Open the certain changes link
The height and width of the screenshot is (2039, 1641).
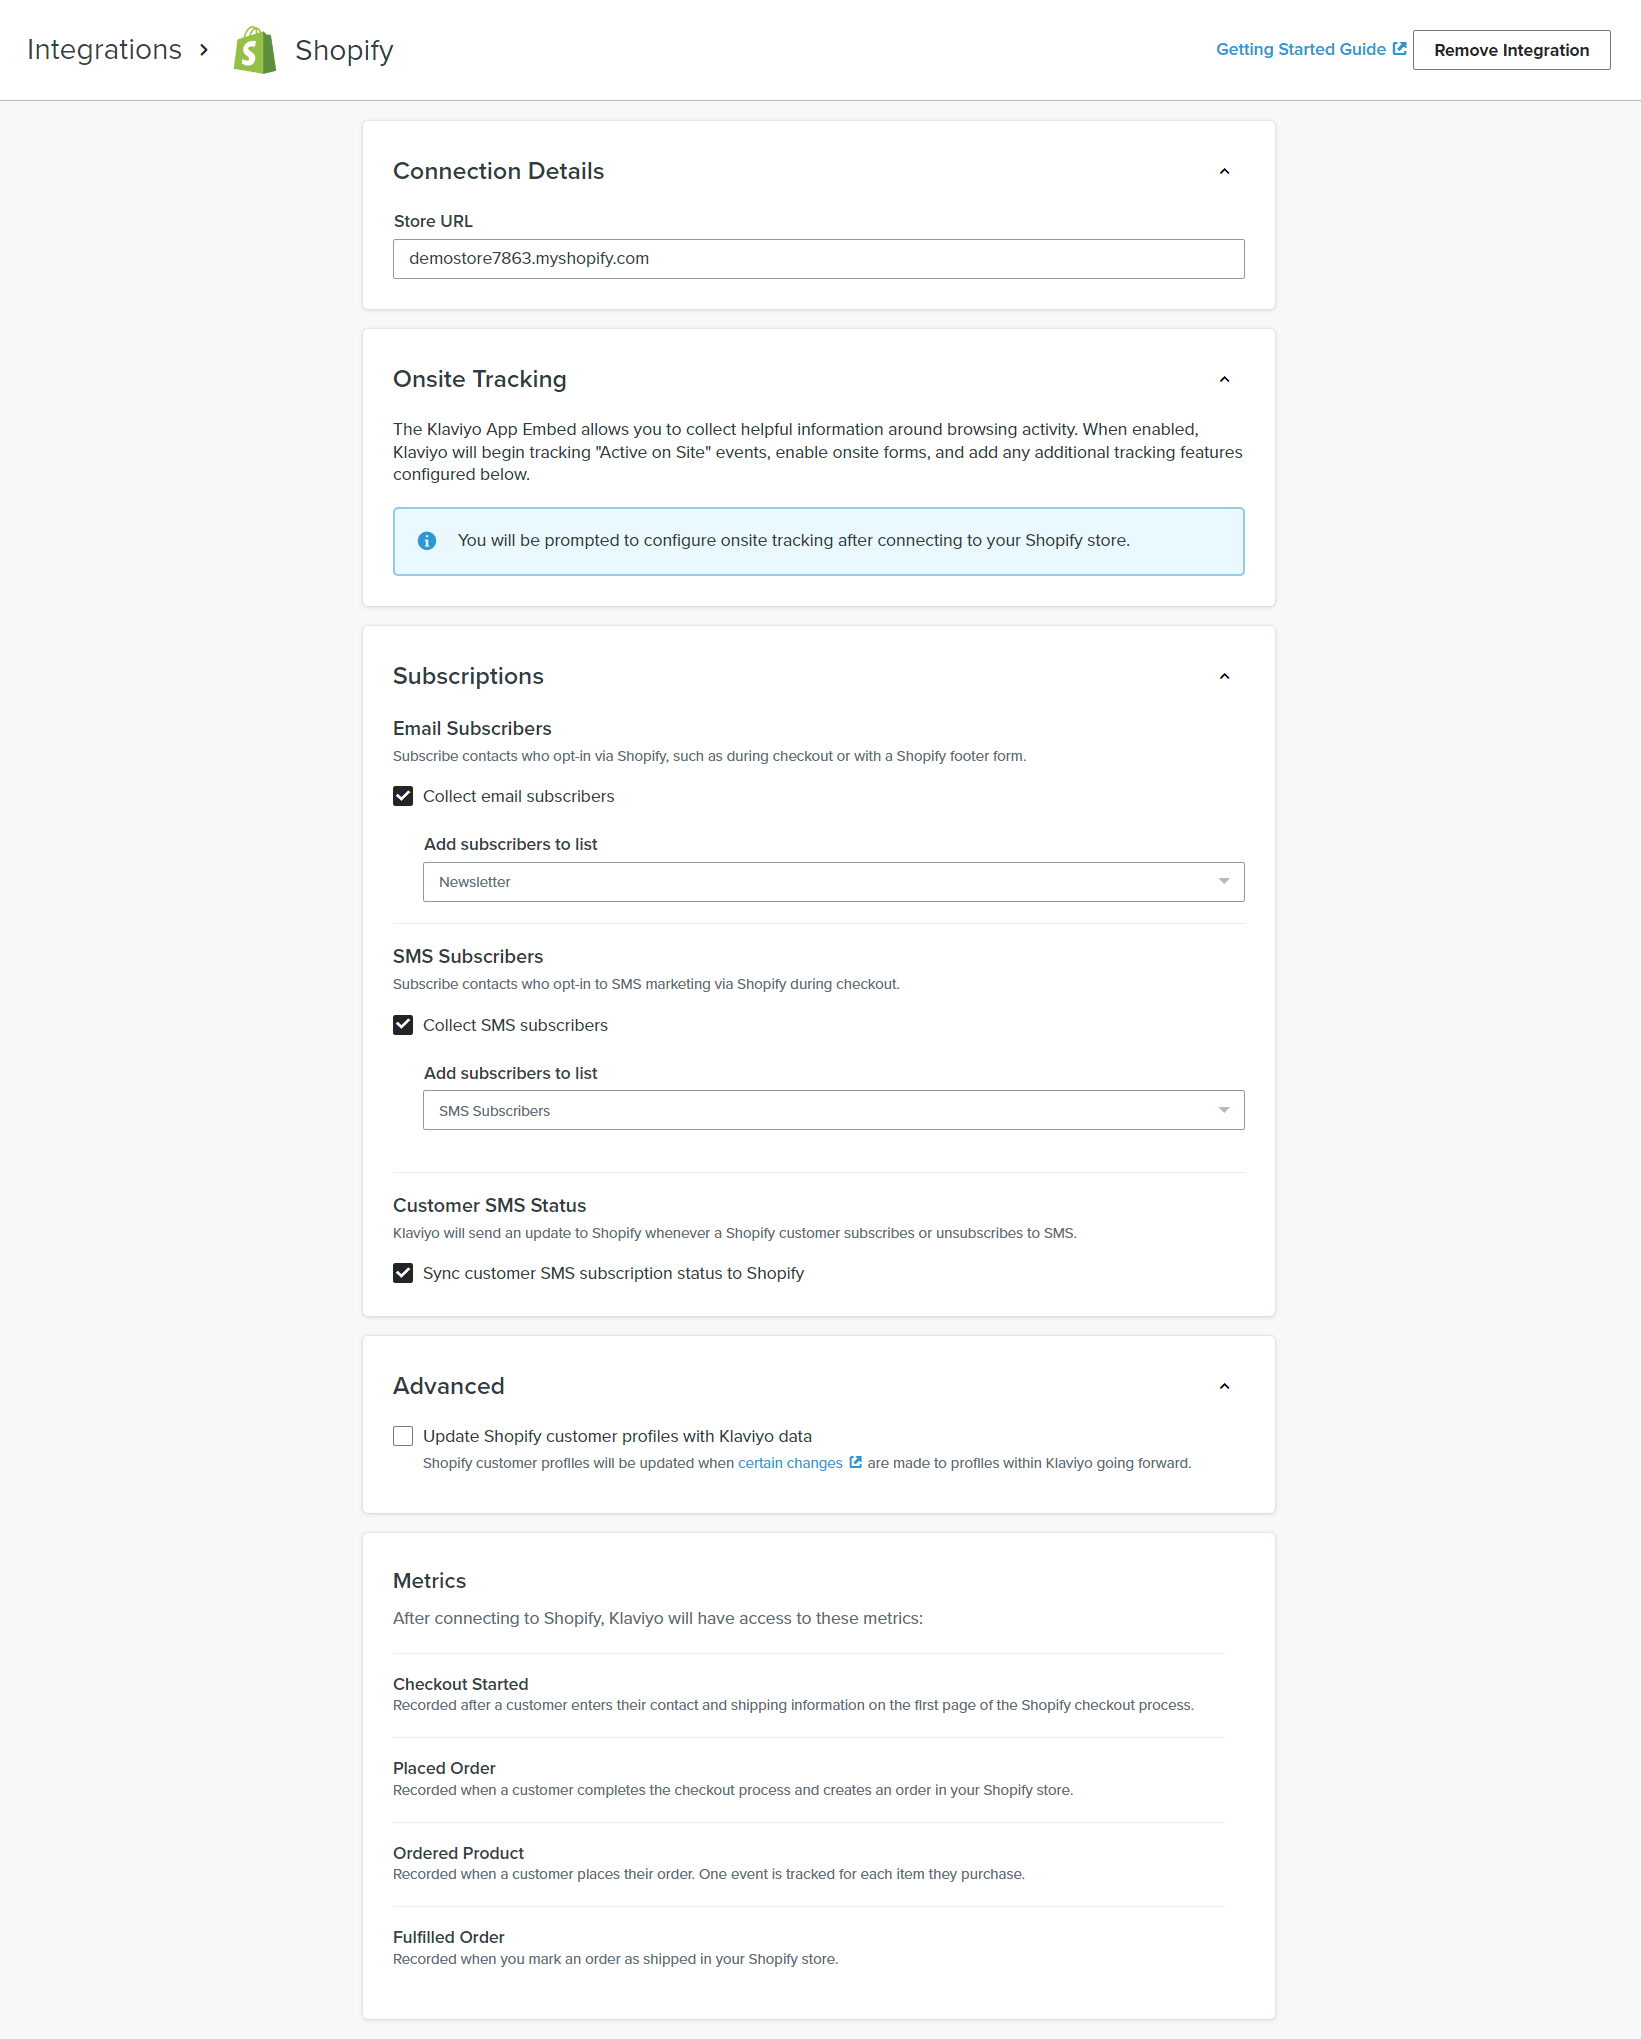[x=790, y=1463]
